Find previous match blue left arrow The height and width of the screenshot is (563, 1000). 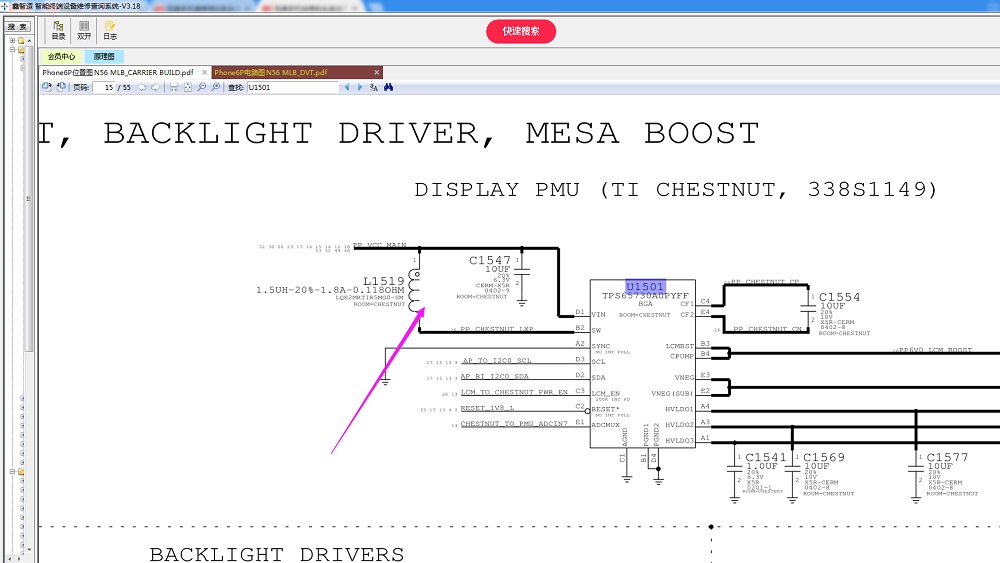coord(347,87)
